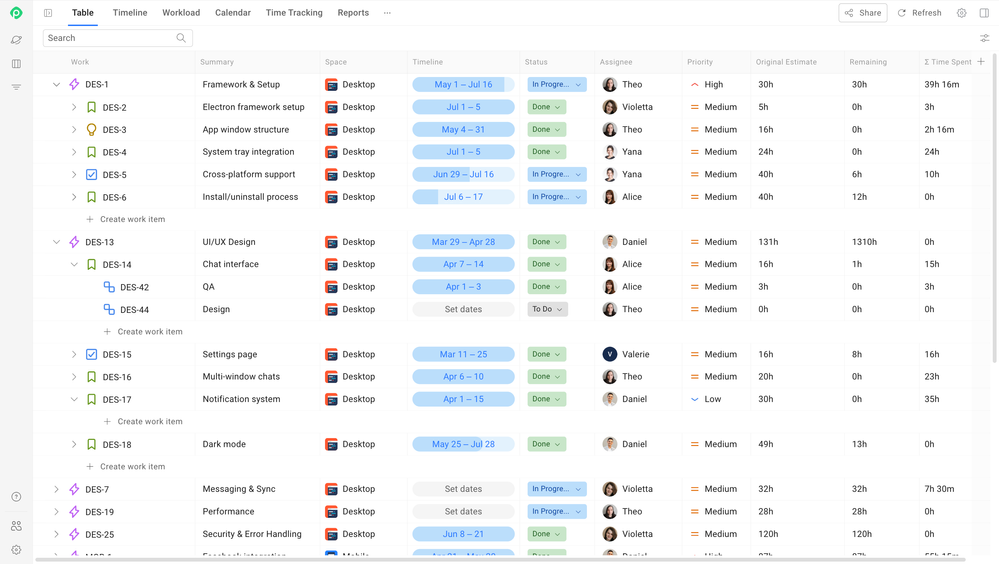Click the Refresh button
This screenshot has width=999, height=564.
click(x=919, y=13)
